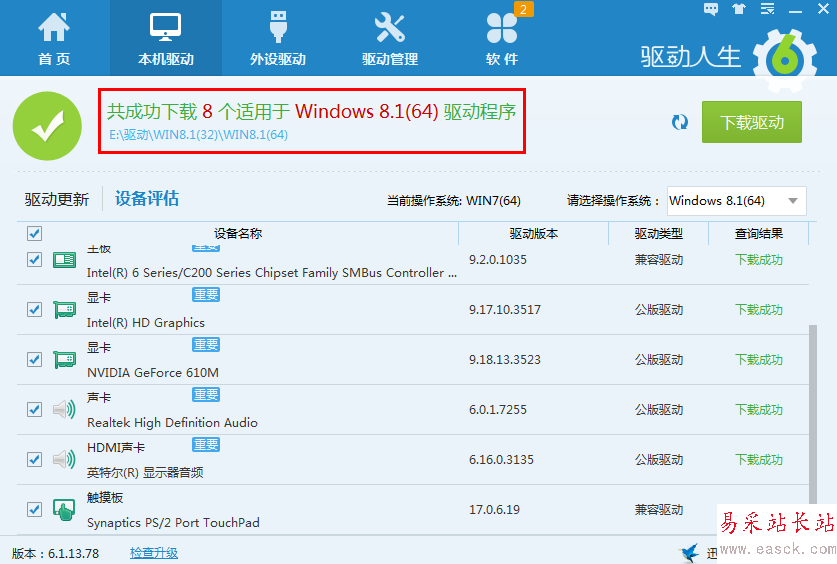Click NVIDIA GeForce 610M device name
The width and height of the screenshot is (837, 564).
153,372
